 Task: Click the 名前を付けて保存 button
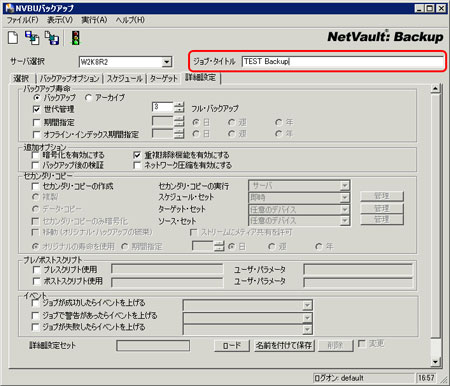[284, 346]
